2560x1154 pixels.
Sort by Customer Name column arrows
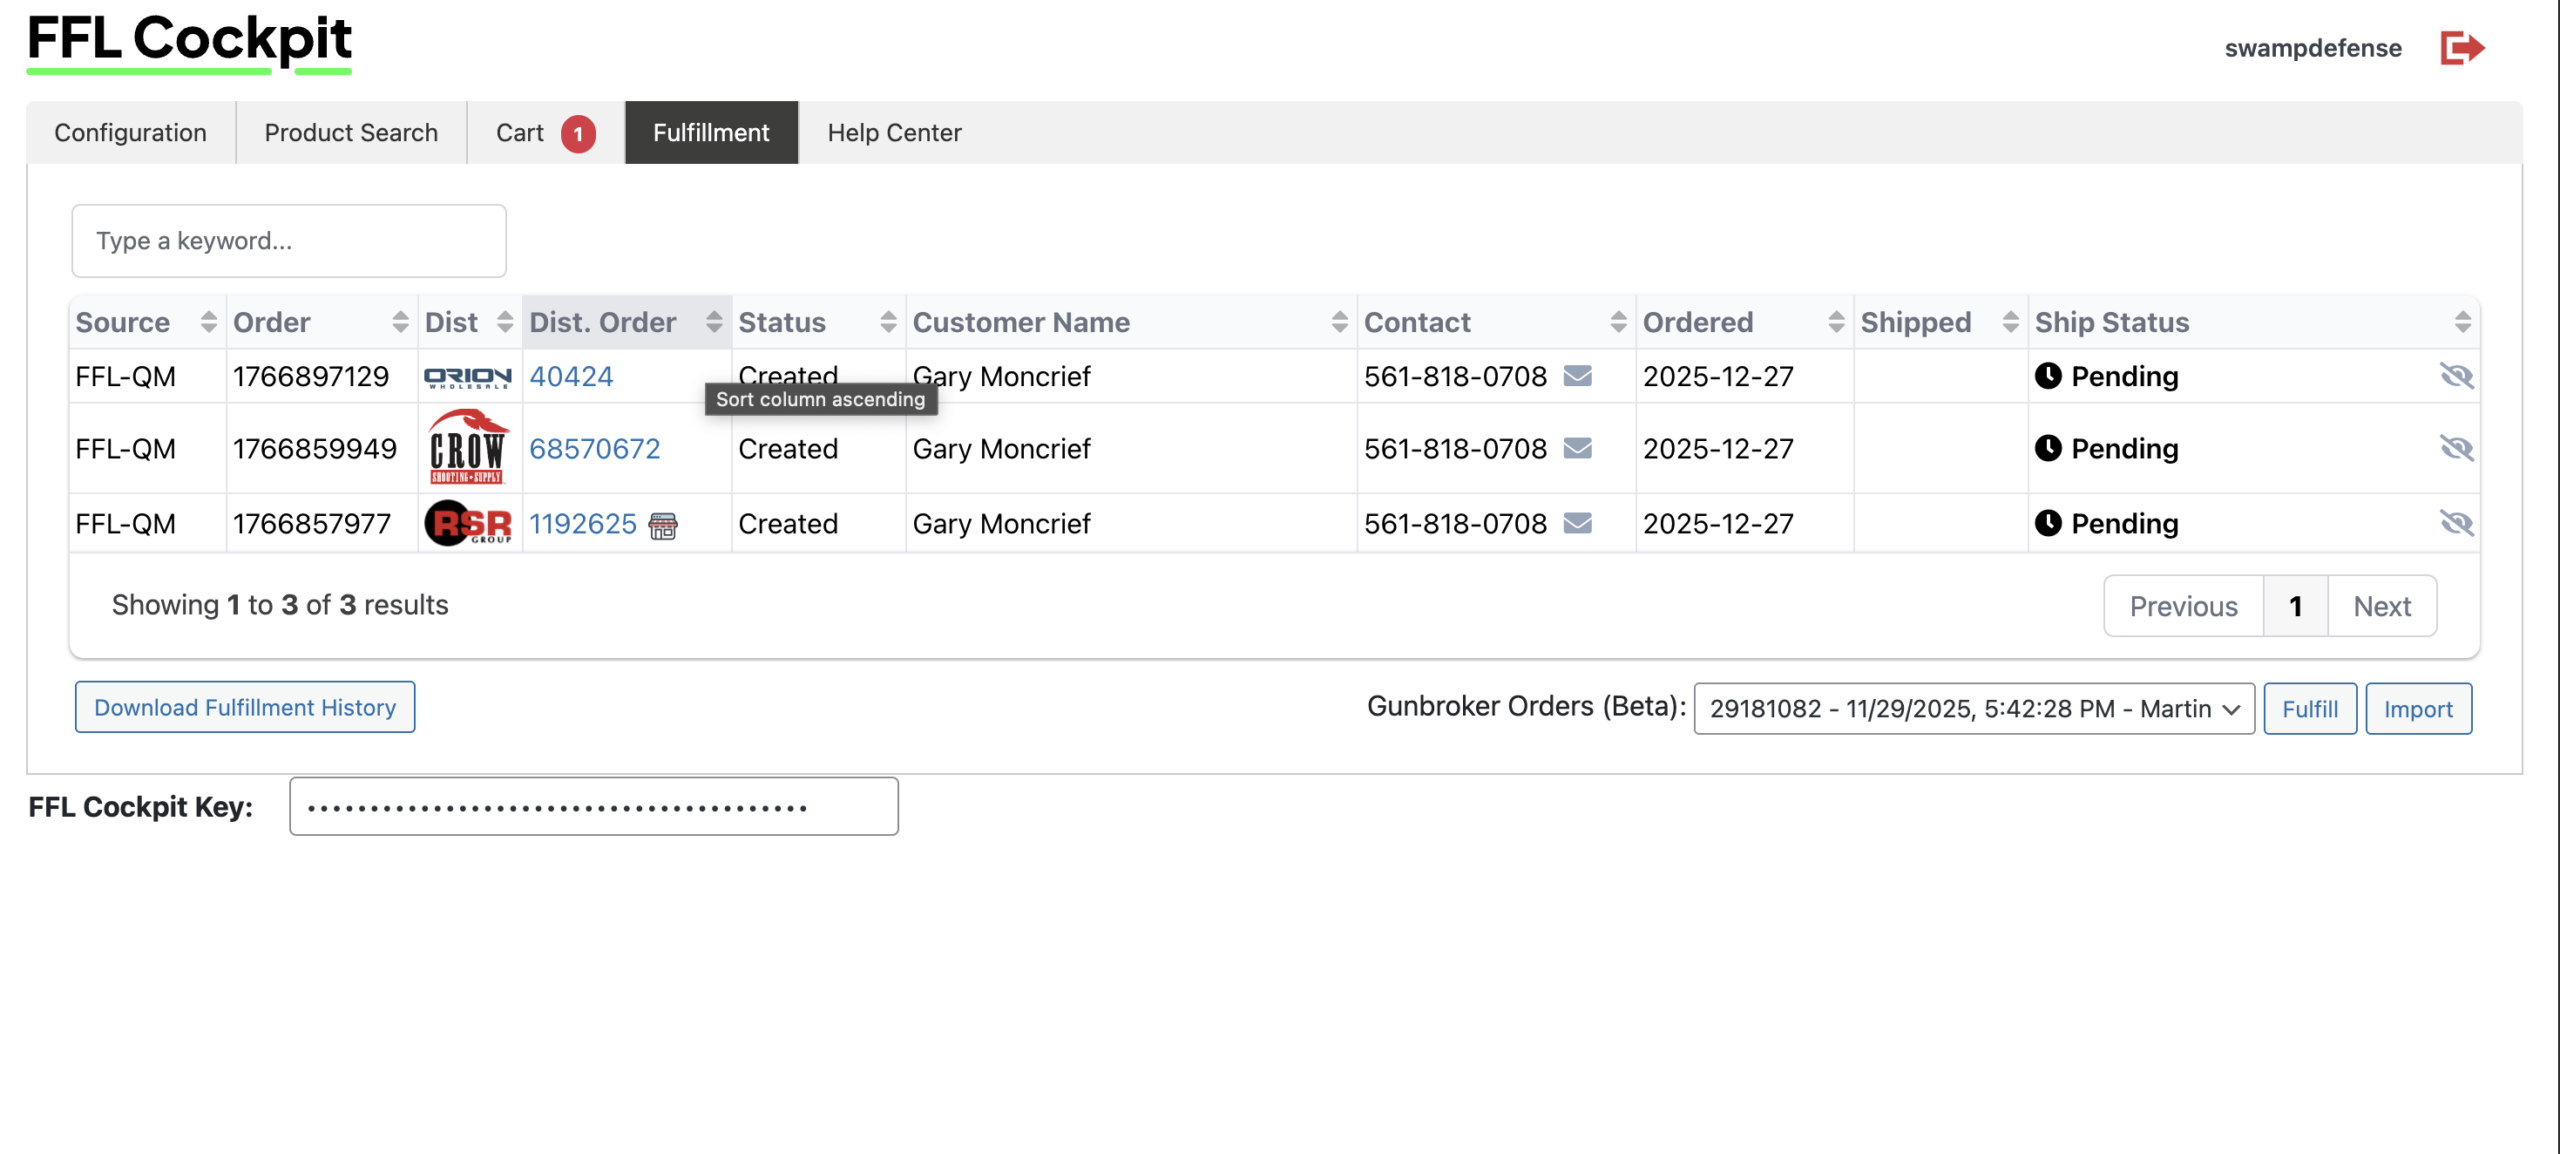tap(1339, 322)
